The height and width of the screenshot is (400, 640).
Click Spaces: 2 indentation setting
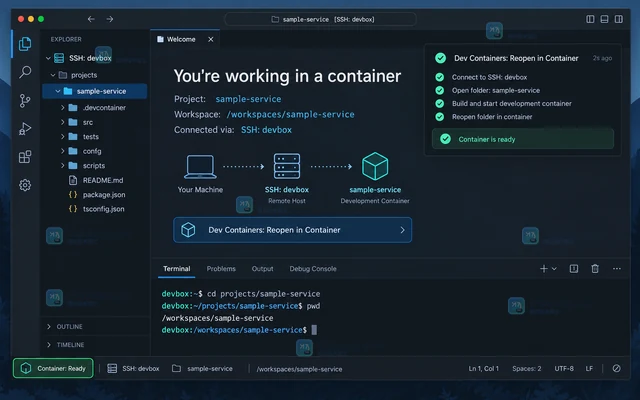[x=527, y=369]
